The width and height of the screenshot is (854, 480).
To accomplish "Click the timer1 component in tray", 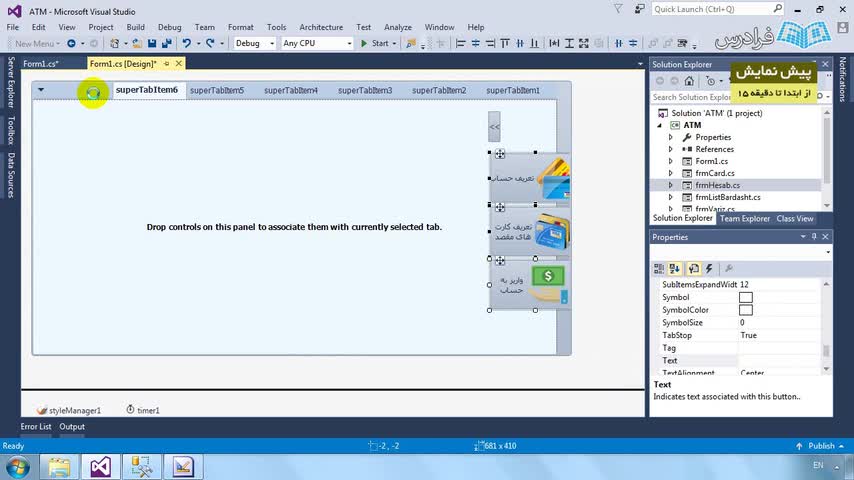I will click(x=143, y=410).
